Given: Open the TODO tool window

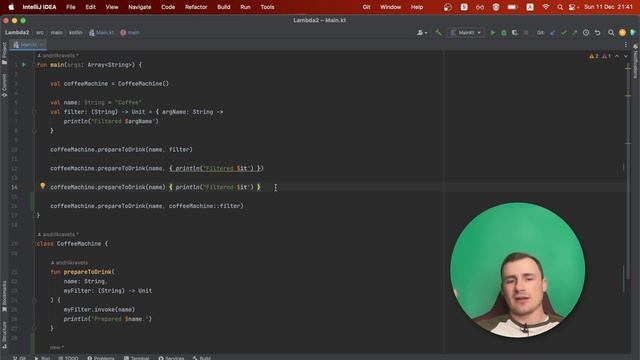Looking at the screenshot, I should click(68, 358).
